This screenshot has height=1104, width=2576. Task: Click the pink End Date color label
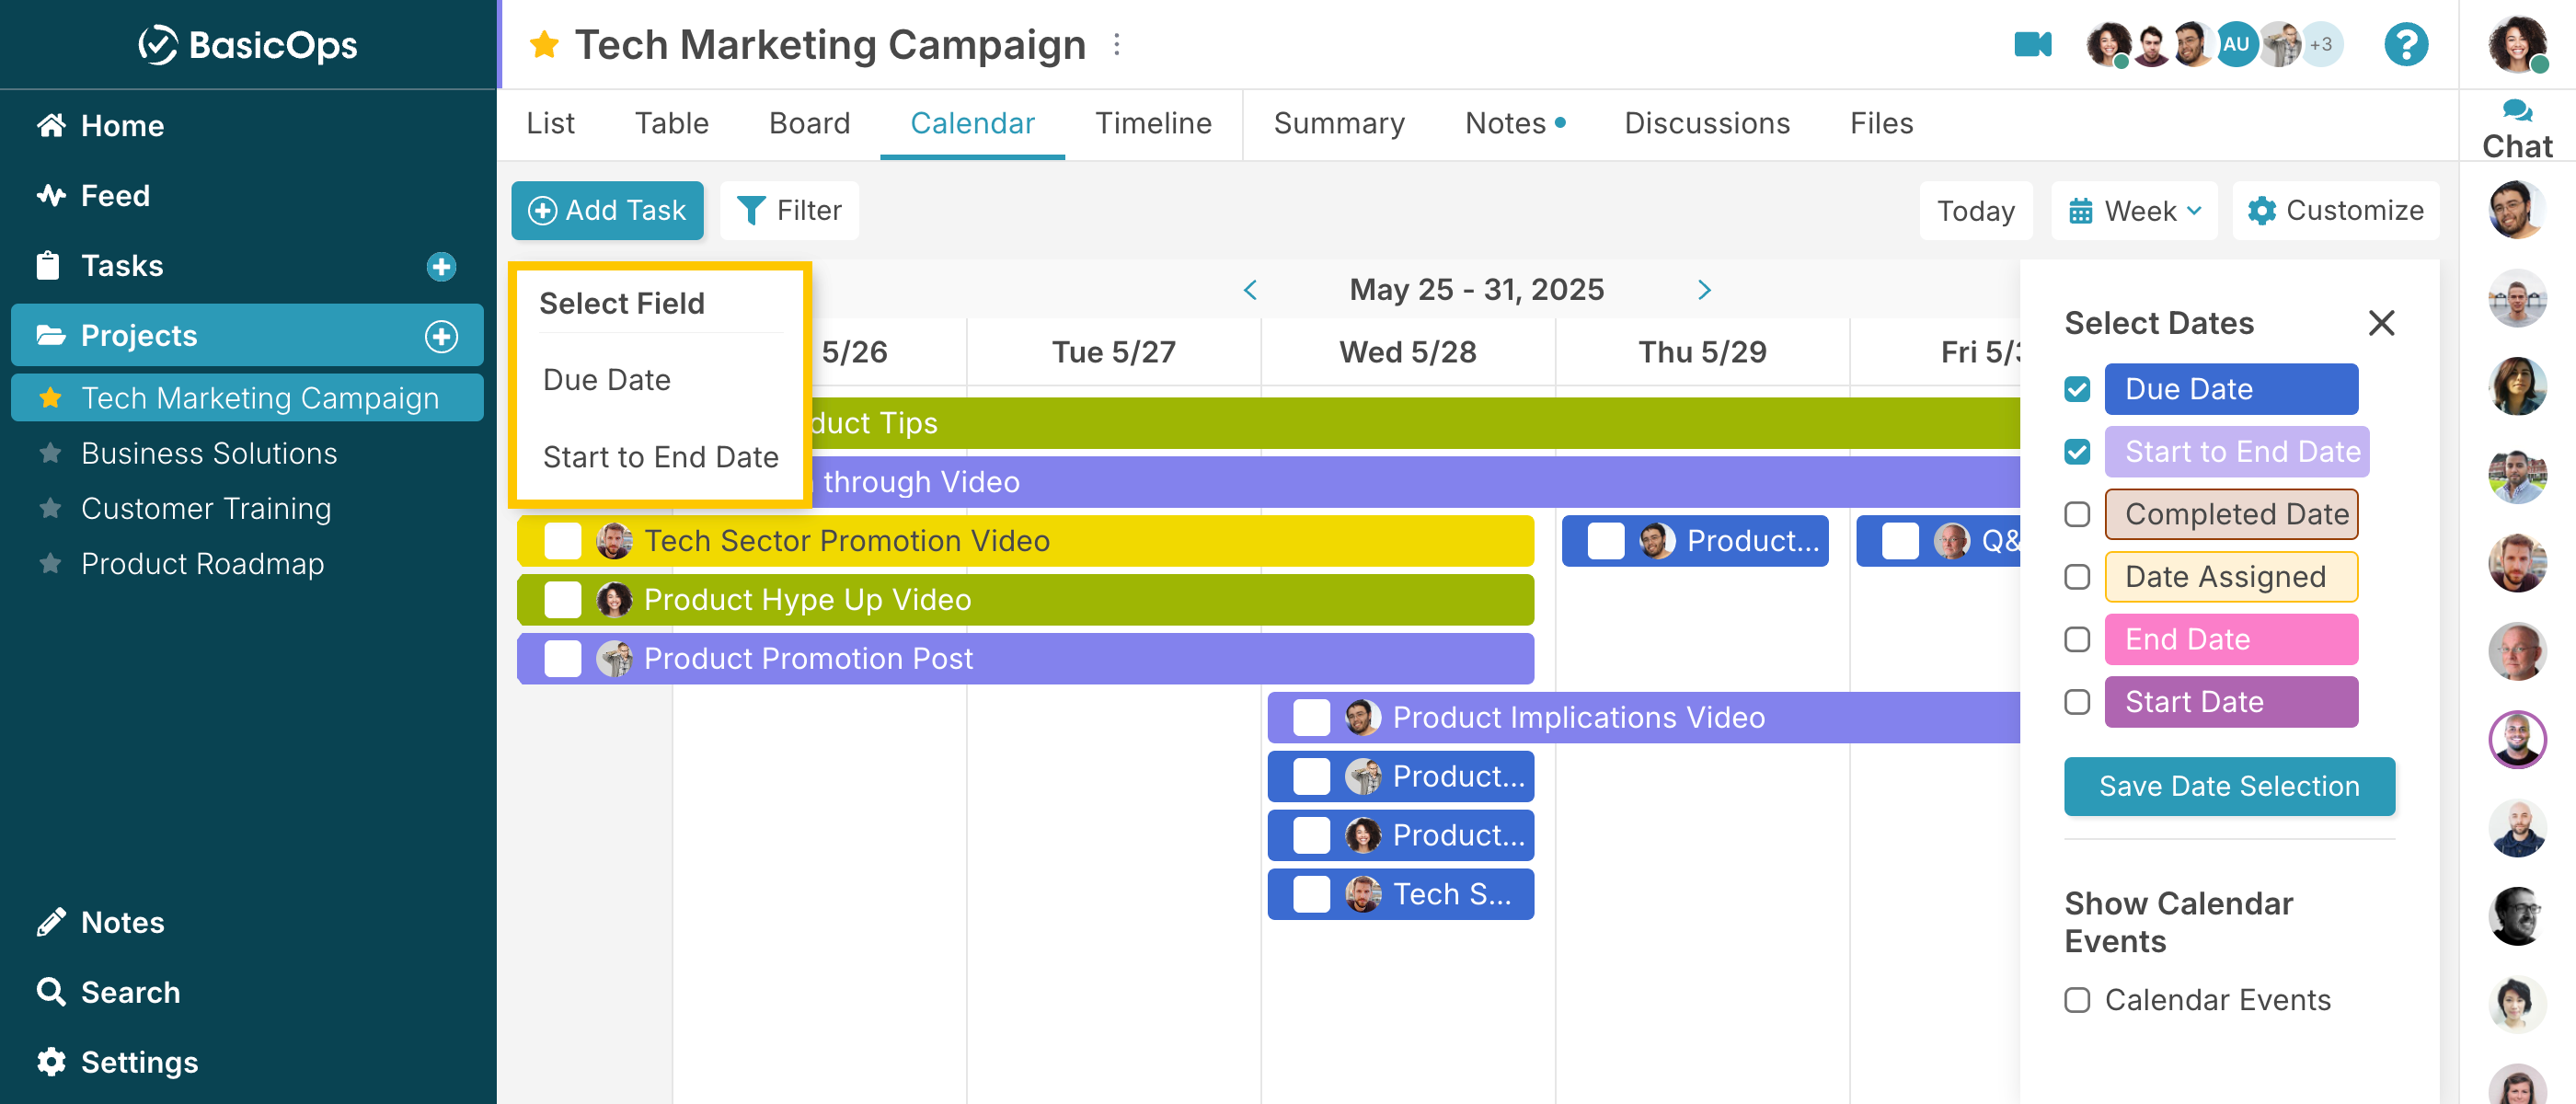point(2230,639)
